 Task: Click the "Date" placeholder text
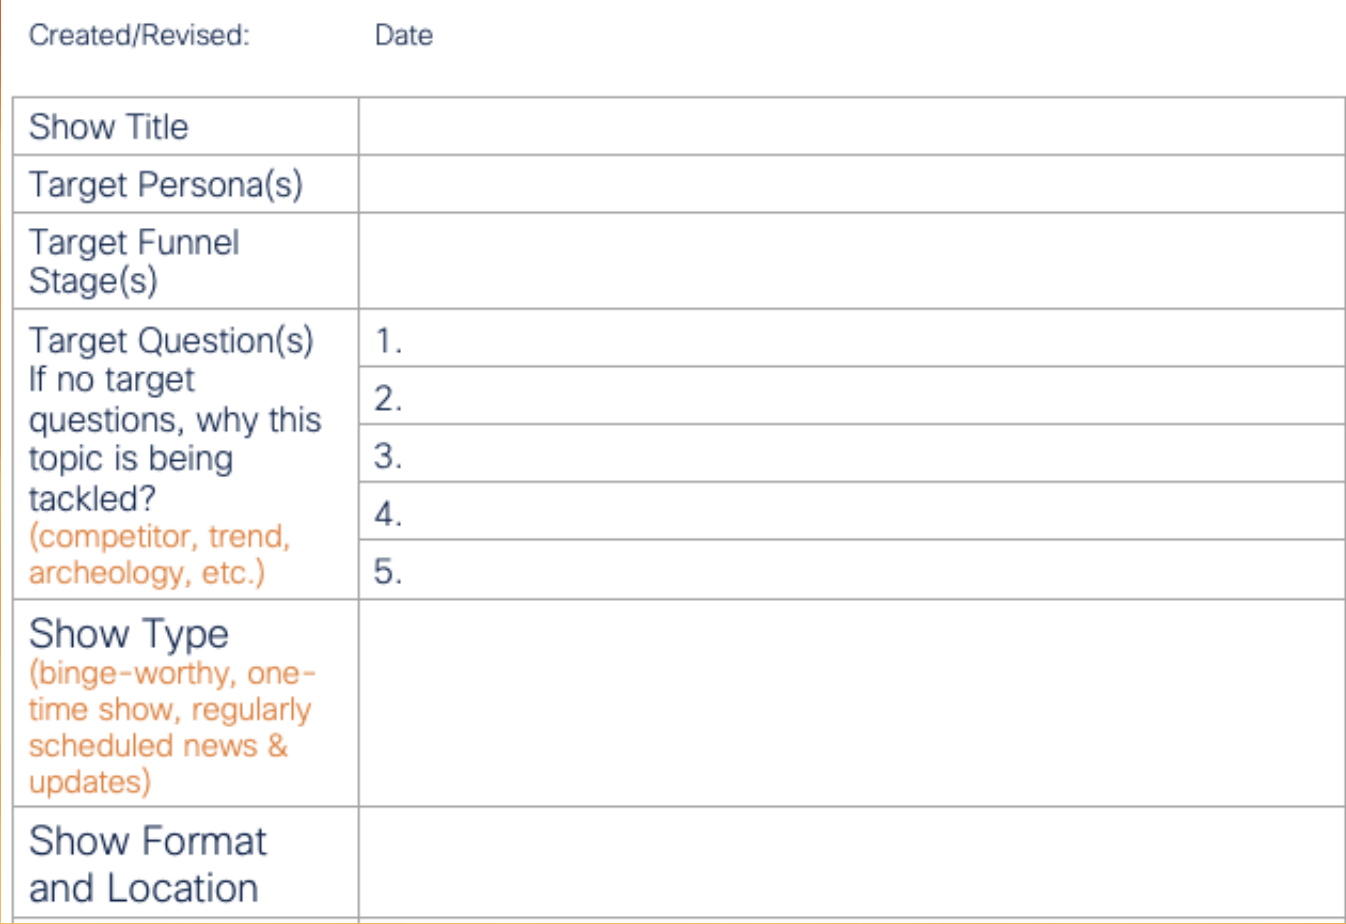click(x=404, y=36)
